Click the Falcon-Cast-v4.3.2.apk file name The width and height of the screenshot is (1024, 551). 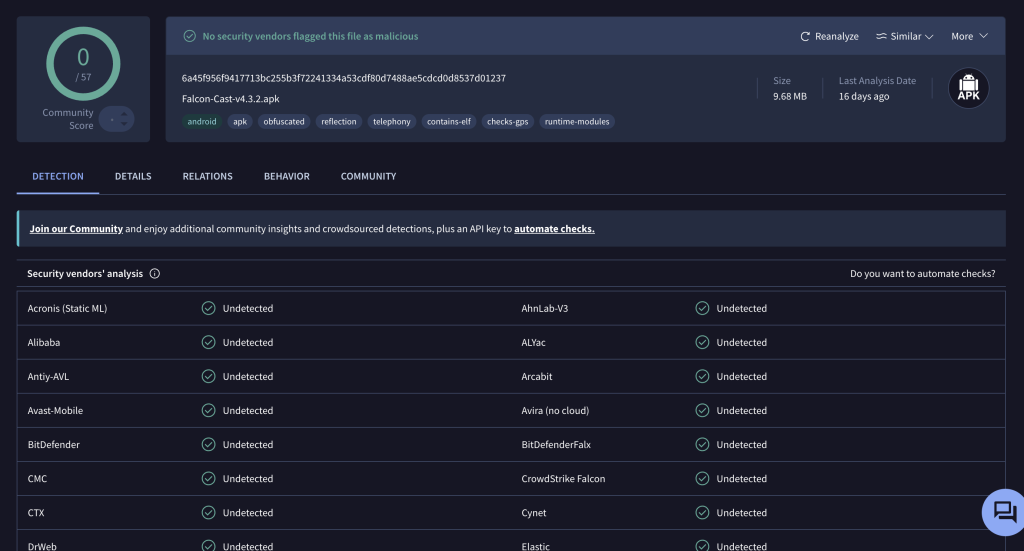tap(231, 99)
